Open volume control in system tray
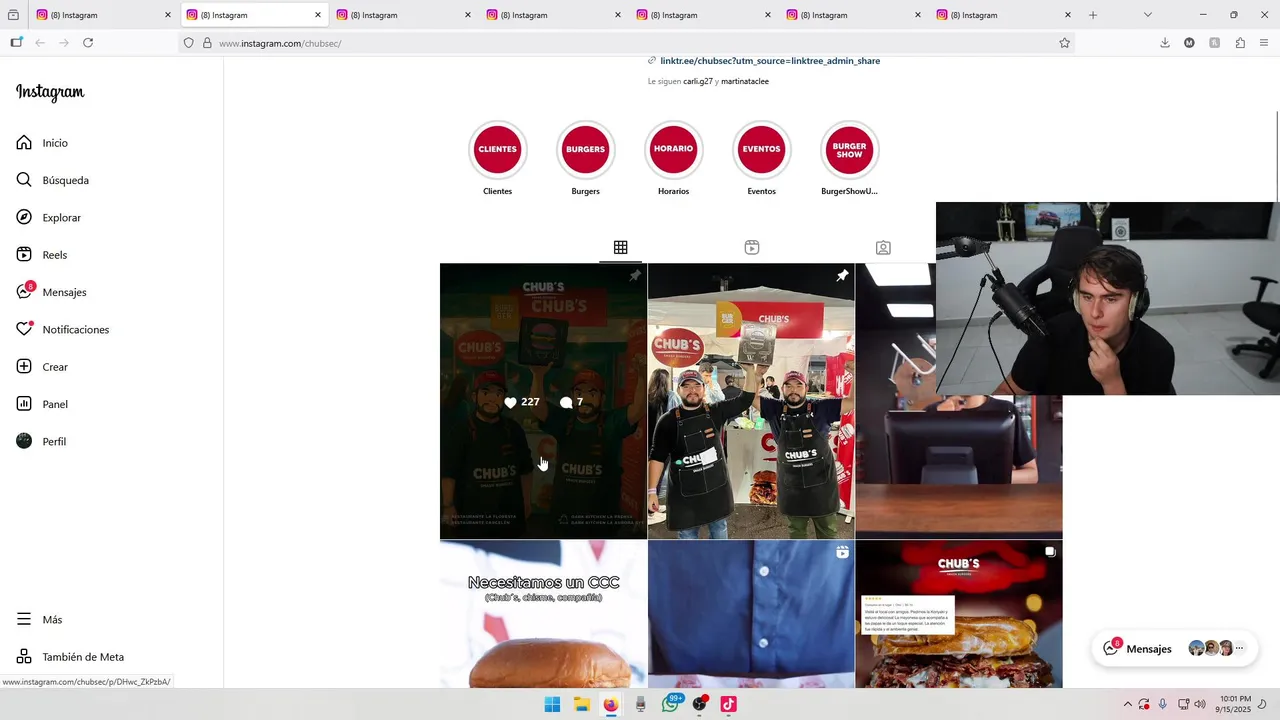The width and height of the screenshot is (1280, 720). pos(1199,704)
